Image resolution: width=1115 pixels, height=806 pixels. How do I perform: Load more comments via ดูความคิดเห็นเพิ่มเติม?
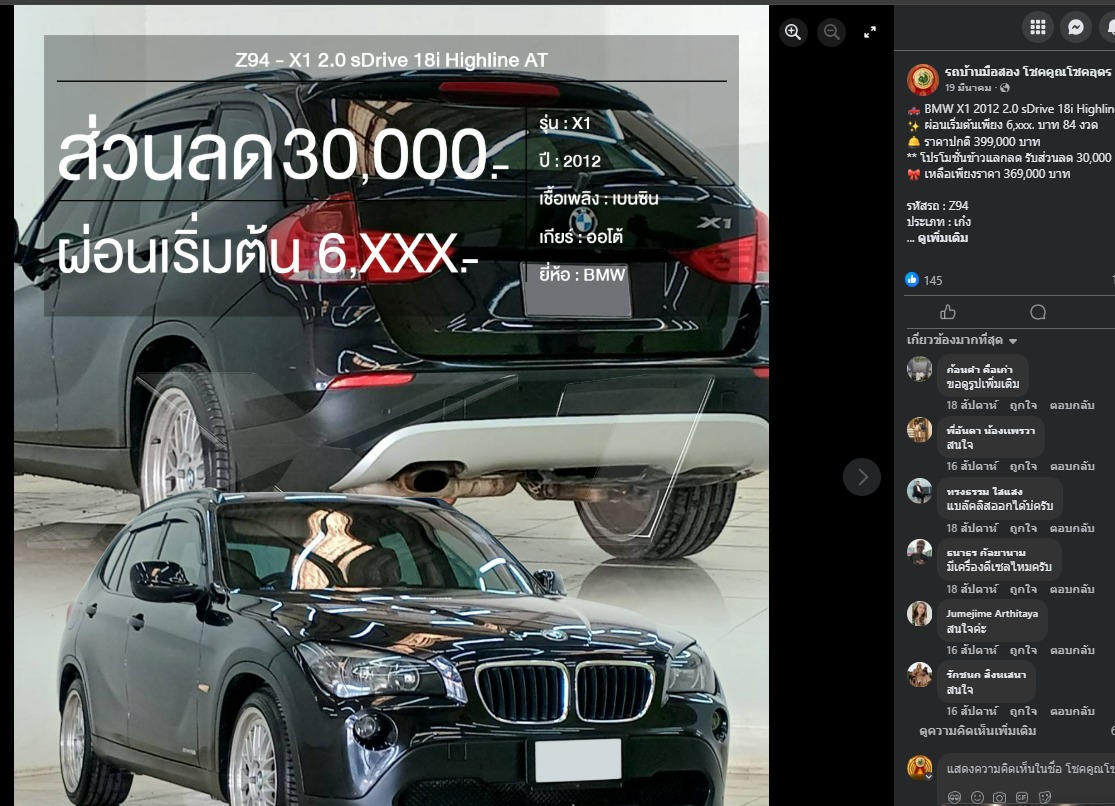977,731
